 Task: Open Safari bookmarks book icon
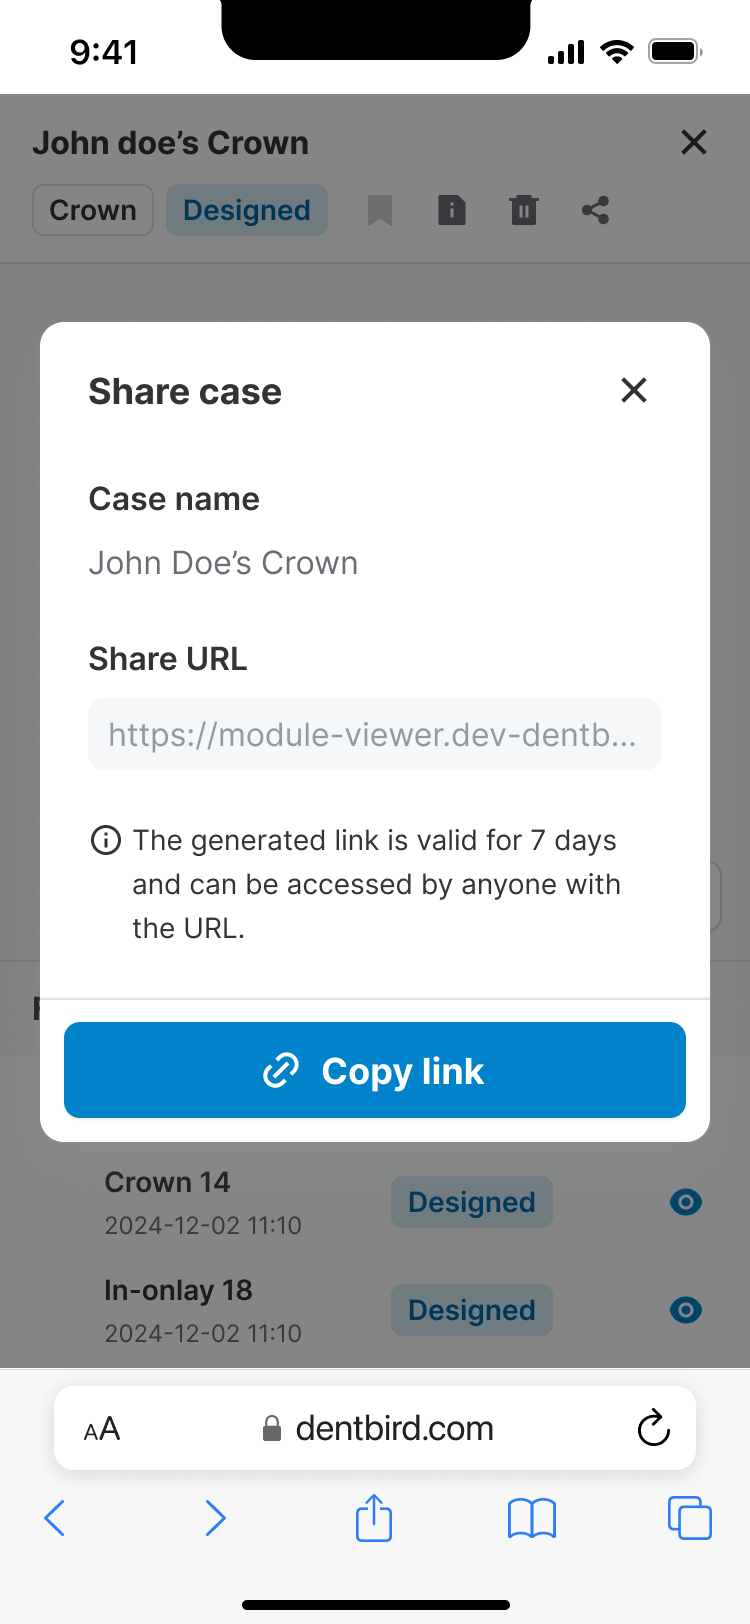point(532,1518)
